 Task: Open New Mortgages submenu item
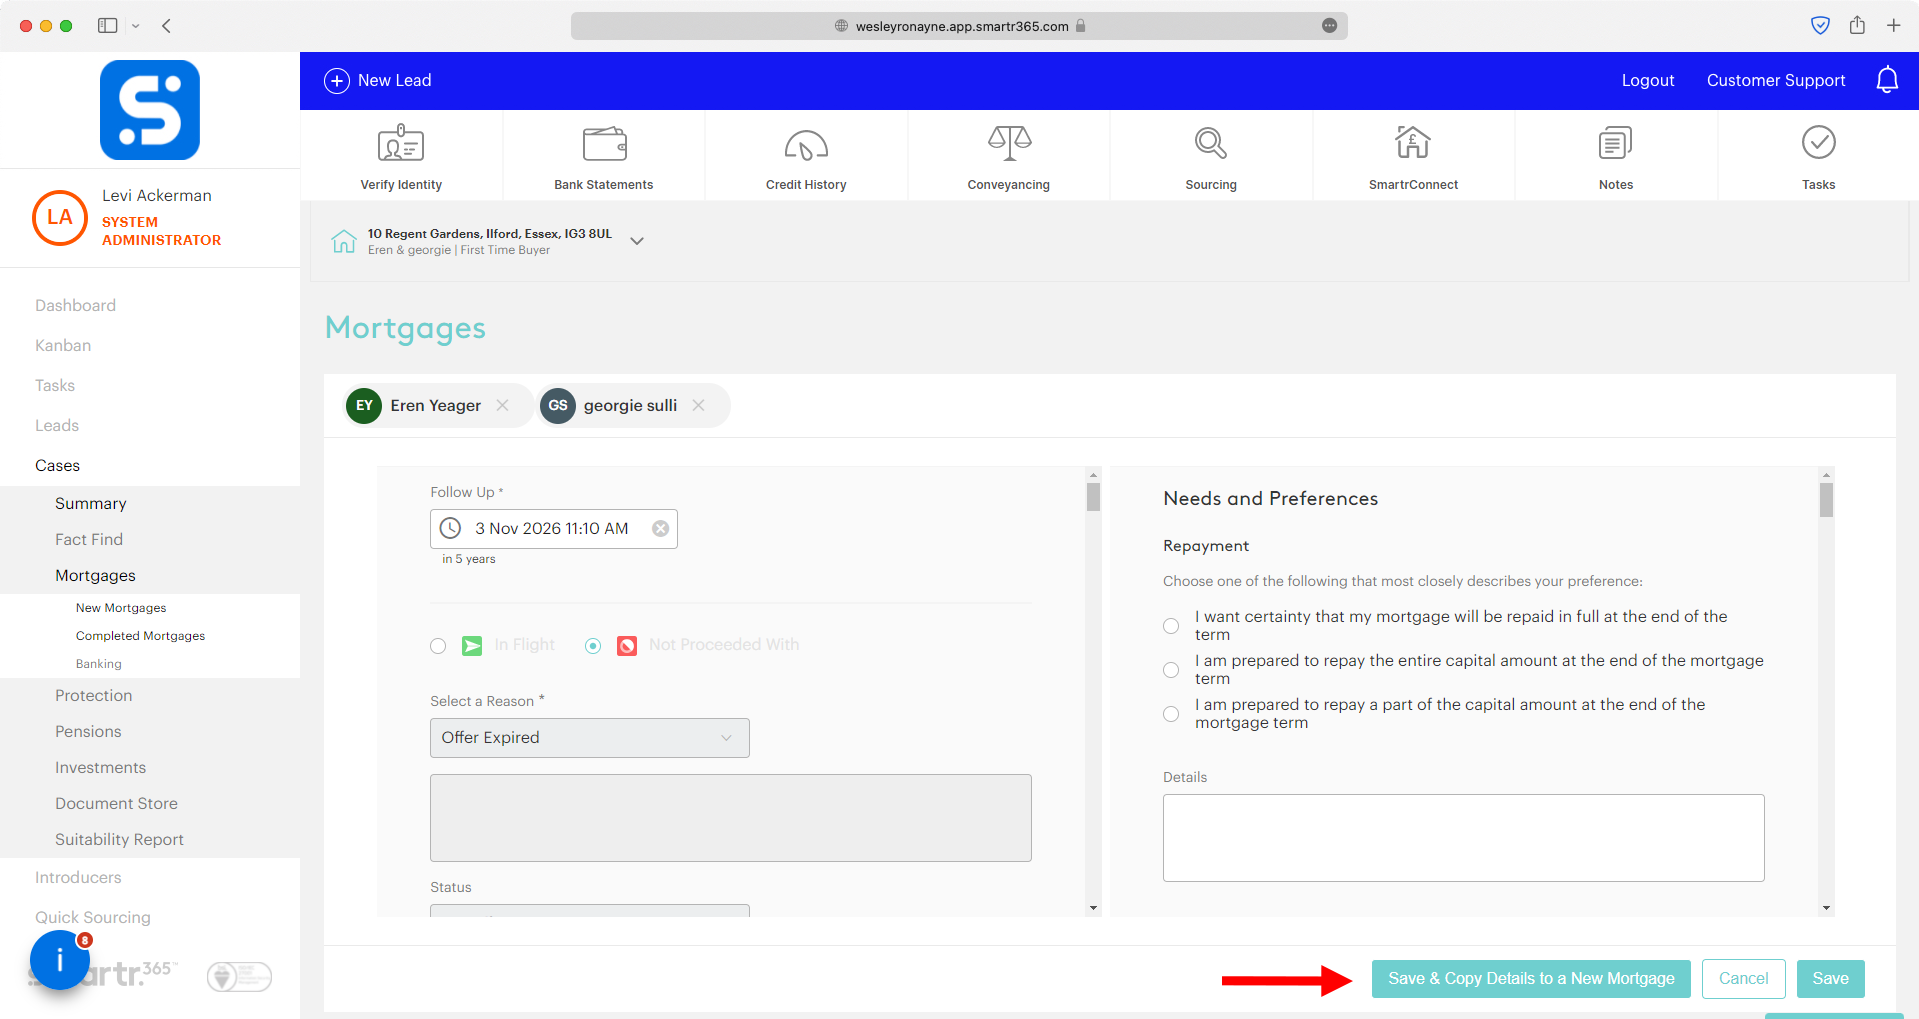coord(121,608)
